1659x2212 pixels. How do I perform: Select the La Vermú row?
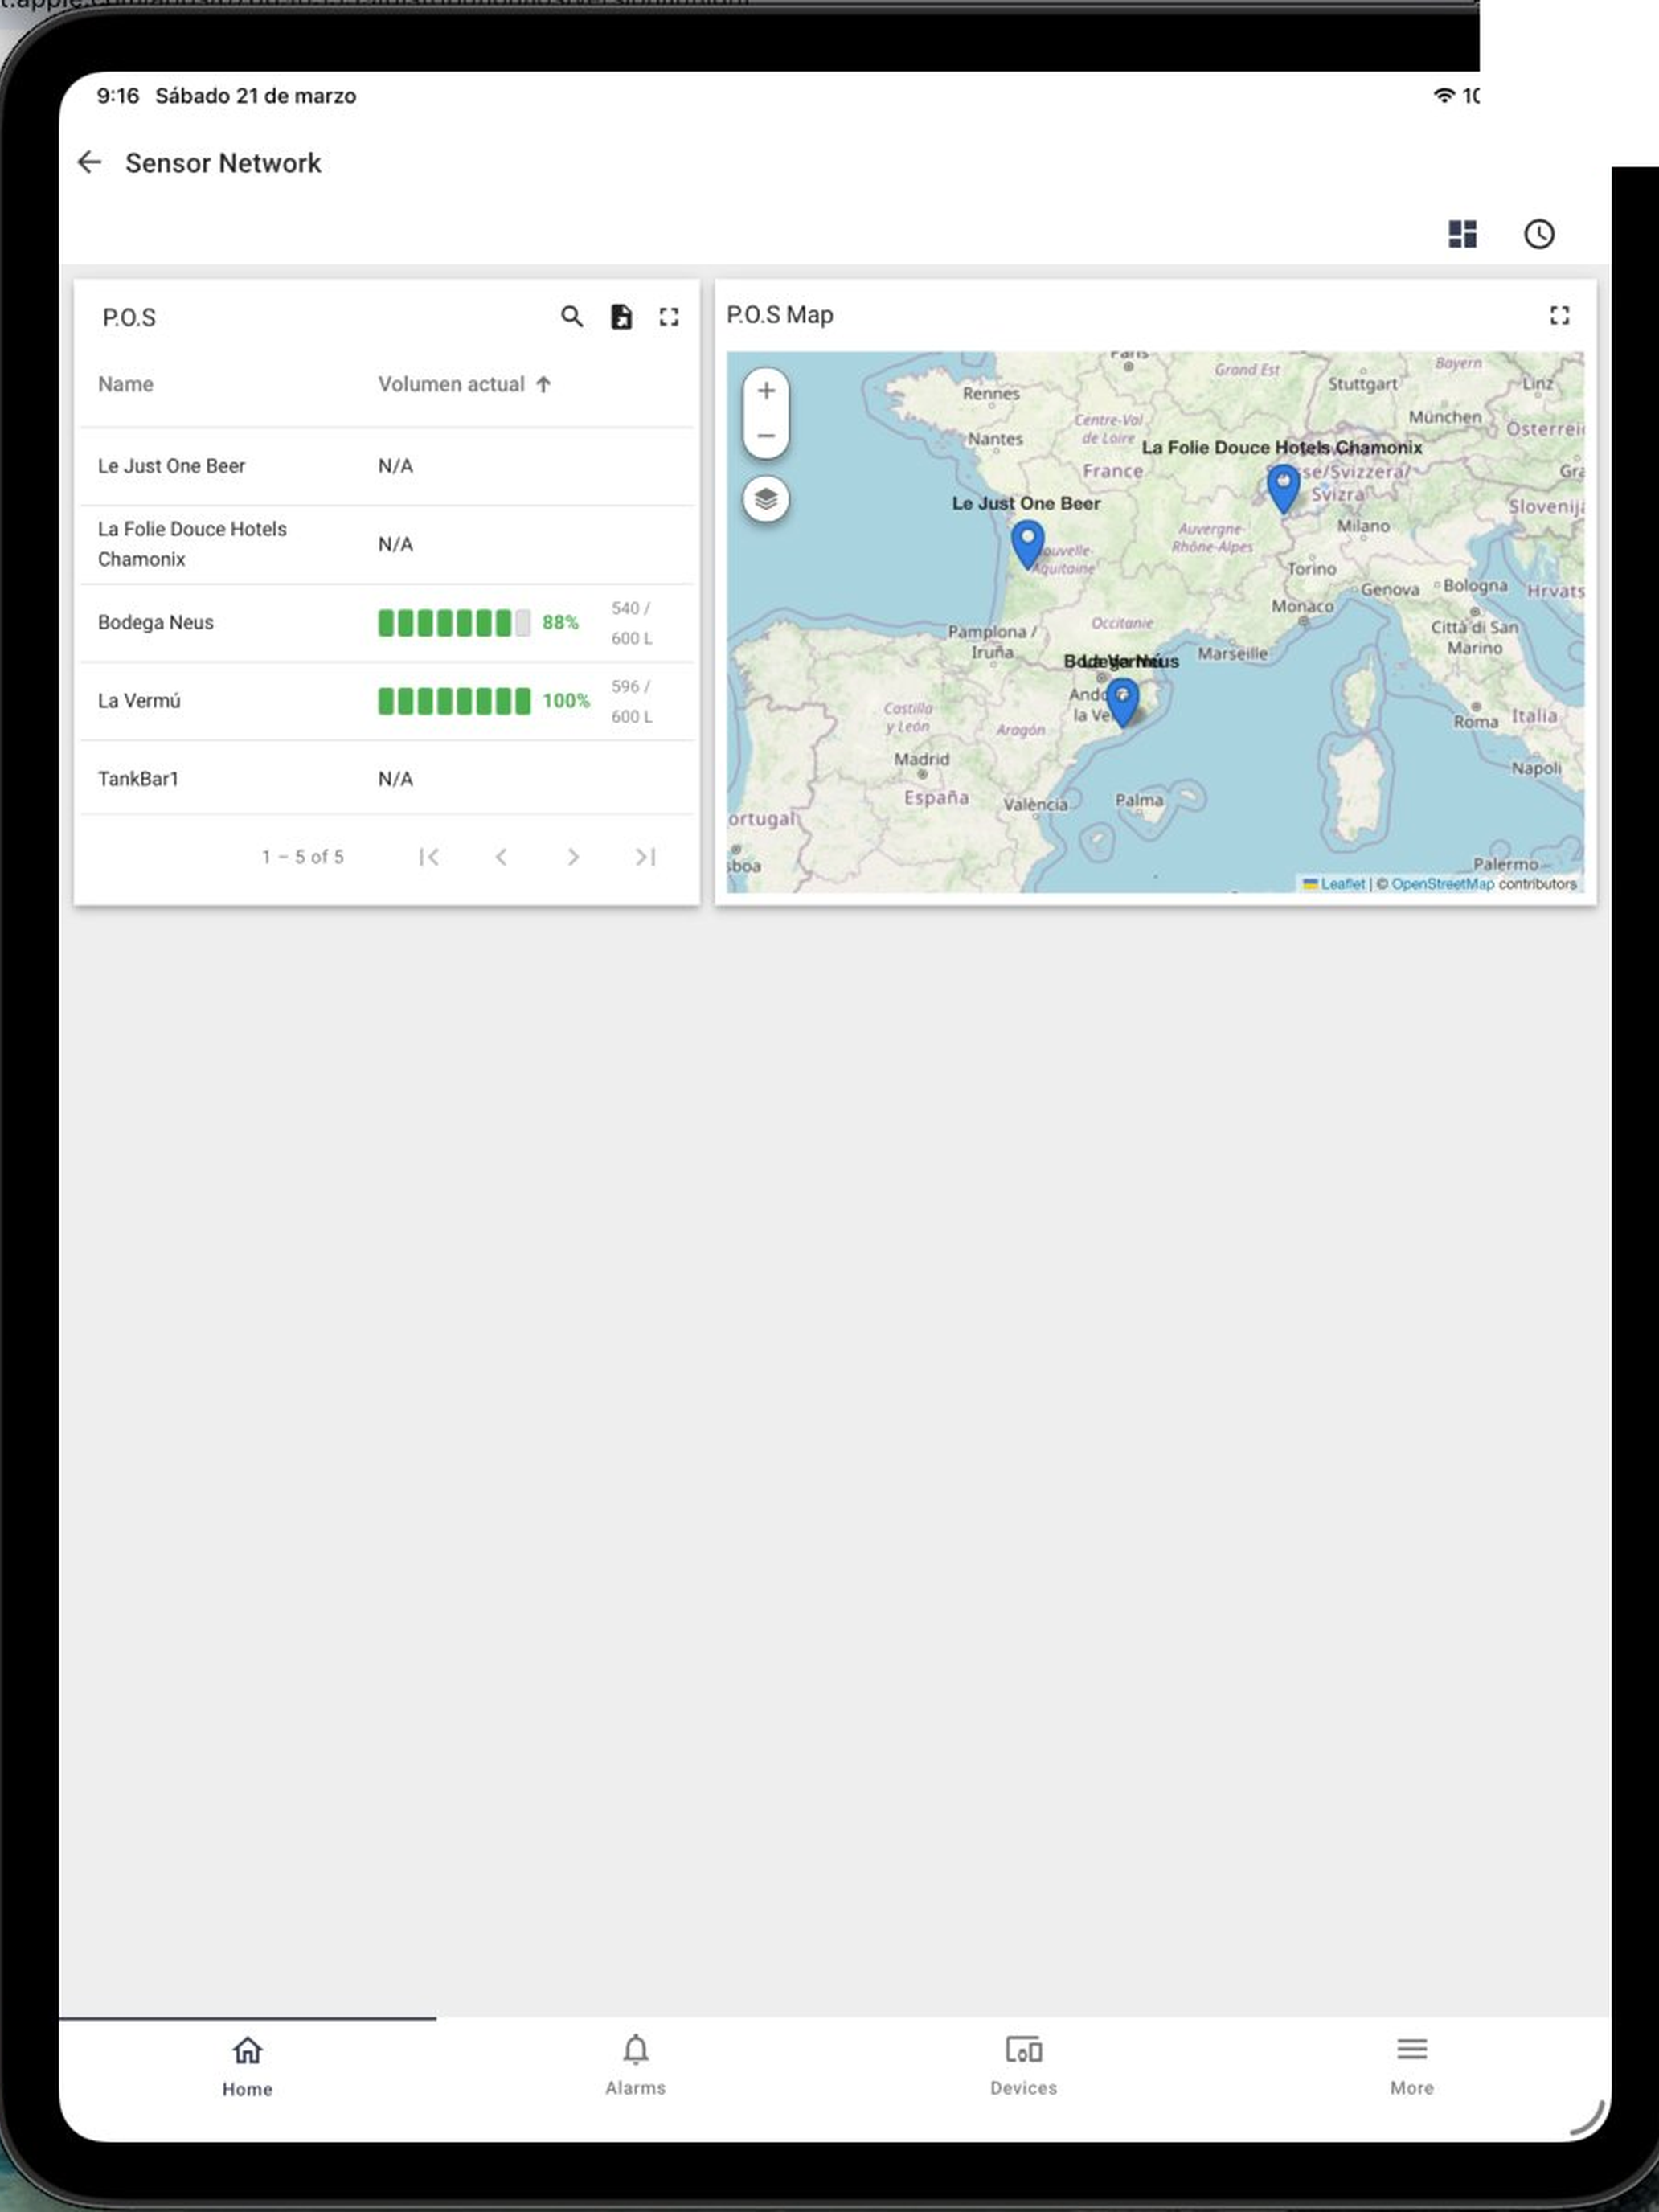(387, 701)
